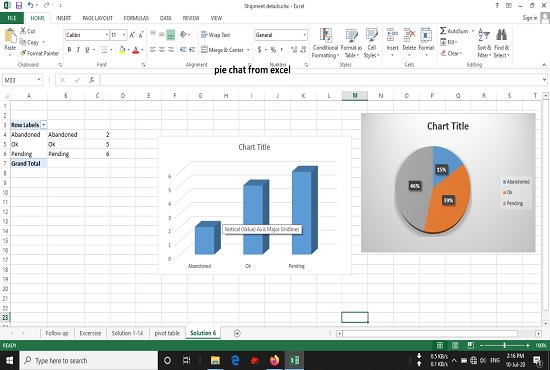
Task: Increase font size with the large A icon
Action: pos(132,35)
